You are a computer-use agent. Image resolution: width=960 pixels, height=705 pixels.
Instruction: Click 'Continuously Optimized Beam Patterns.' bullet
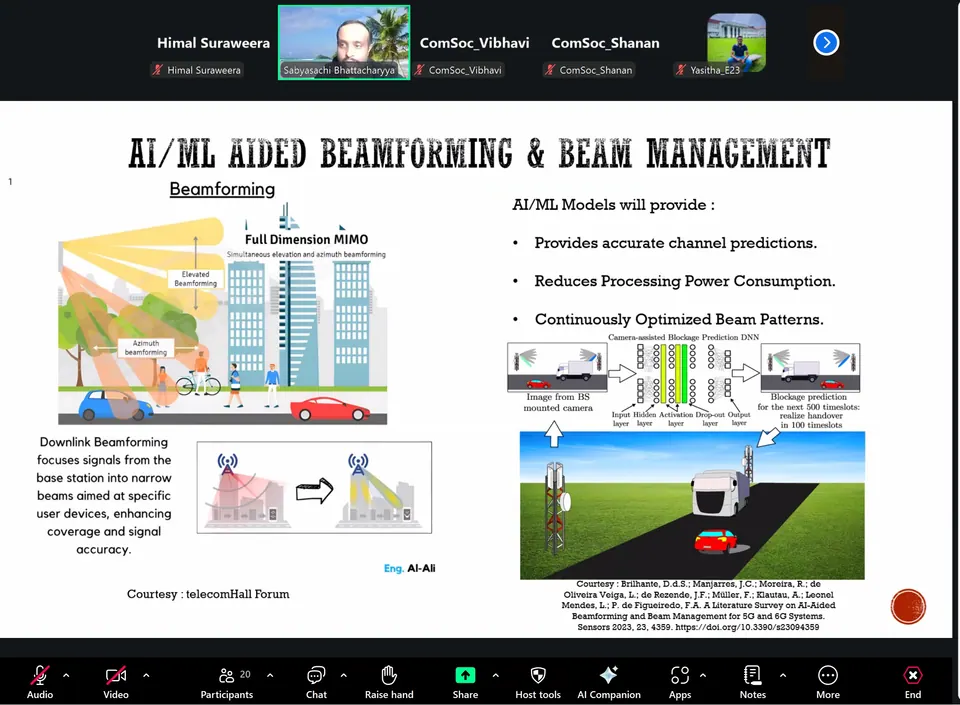click(x=679, y=319)
